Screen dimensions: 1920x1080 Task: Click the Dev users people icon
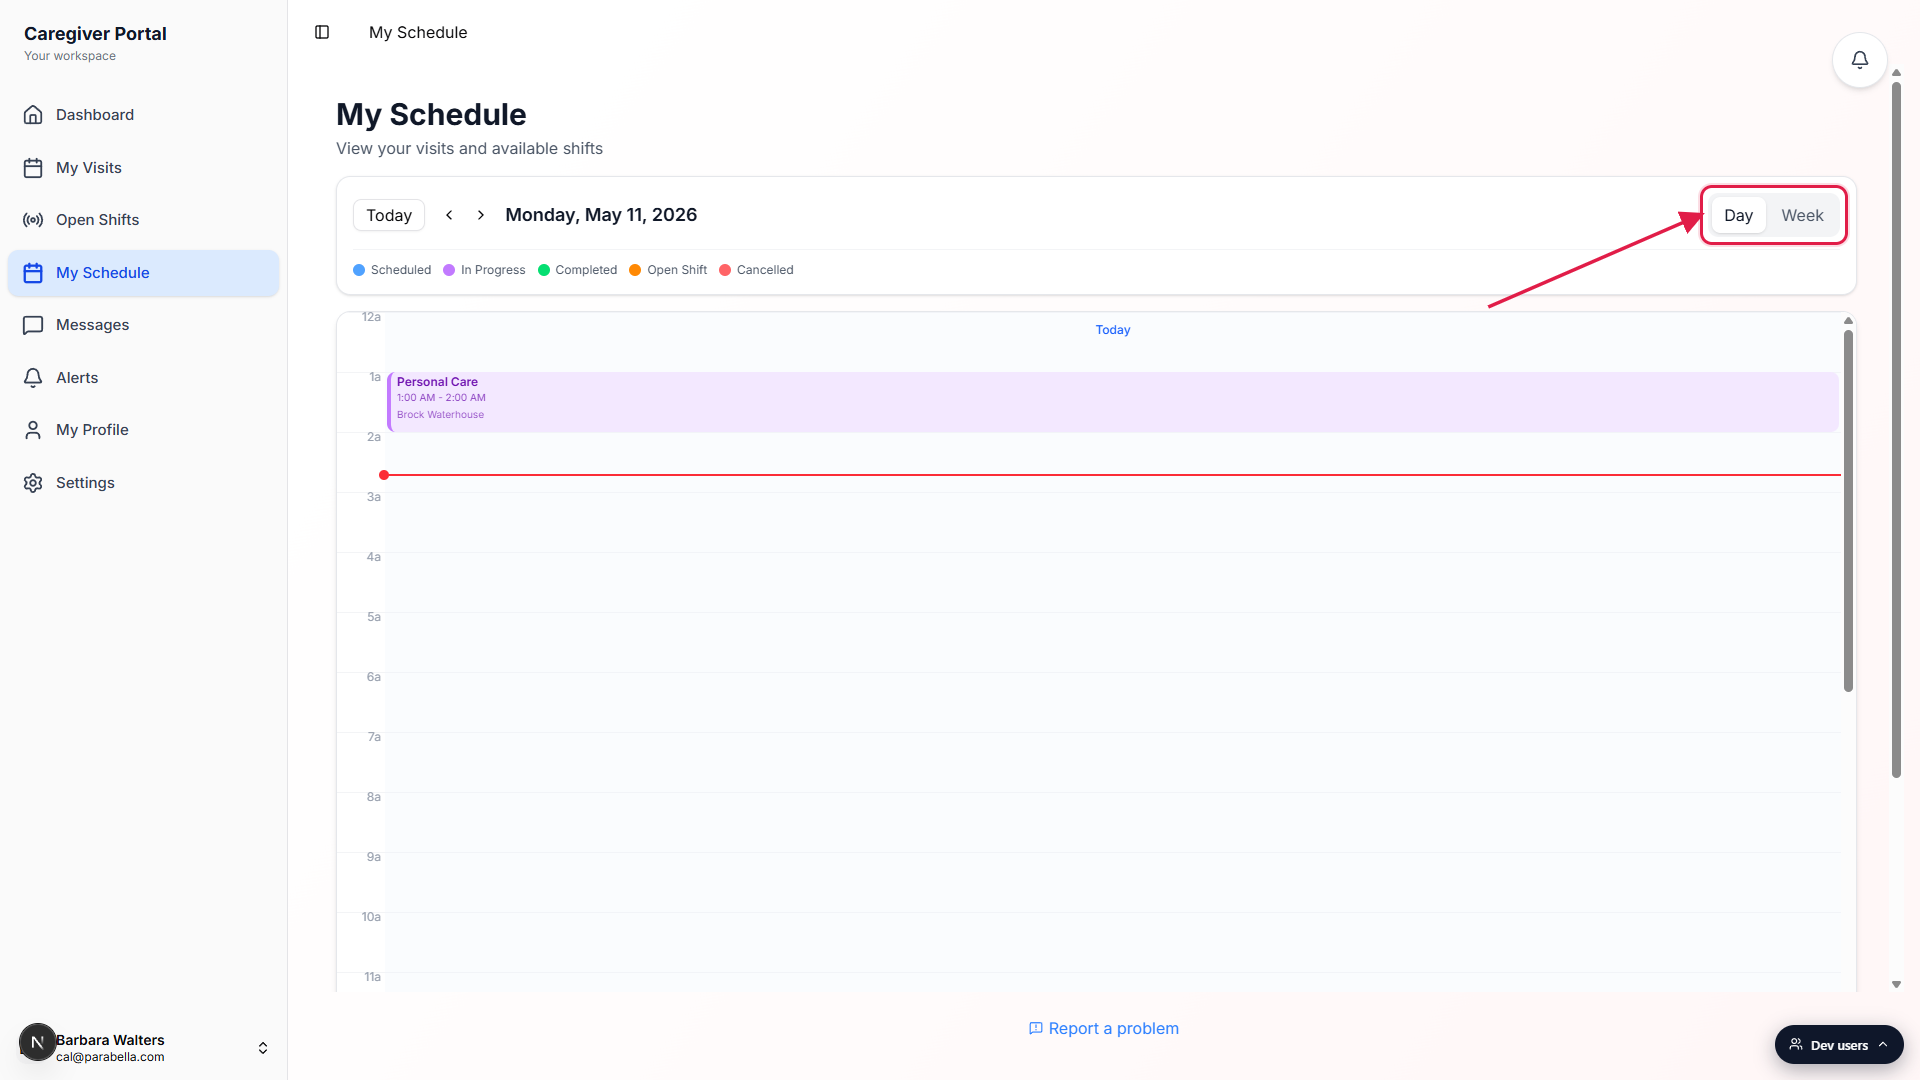(1796, 1044)
